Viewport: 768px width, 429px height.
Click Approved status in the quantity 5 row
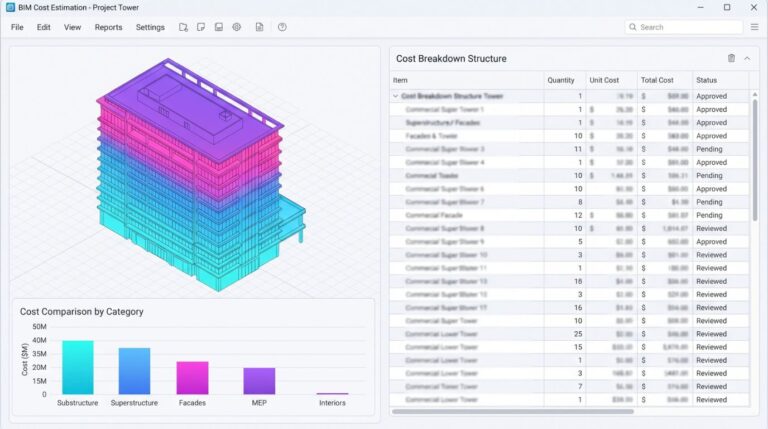(711, 241)
